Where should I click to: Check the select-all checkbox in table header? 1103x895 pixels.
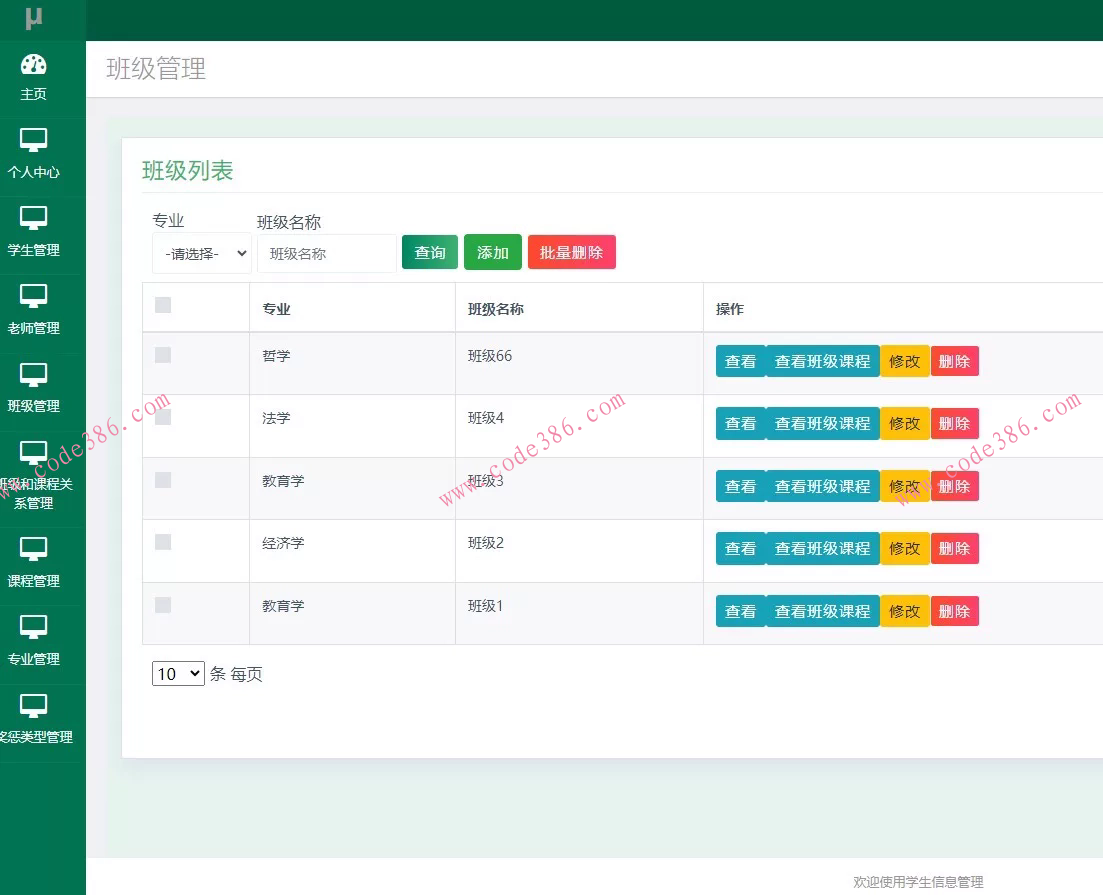163,305
